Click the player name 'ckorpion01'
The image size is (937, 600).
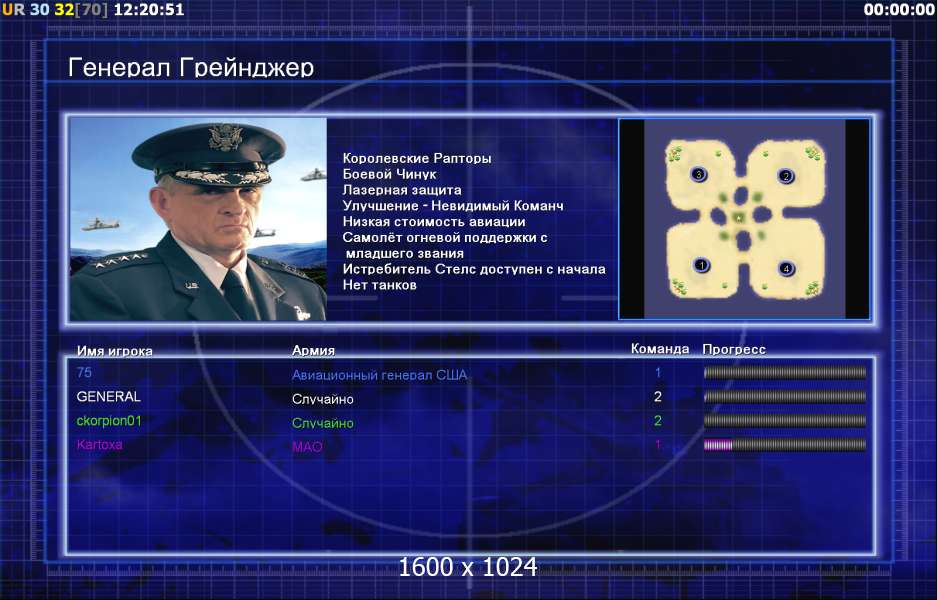point(109,420)
